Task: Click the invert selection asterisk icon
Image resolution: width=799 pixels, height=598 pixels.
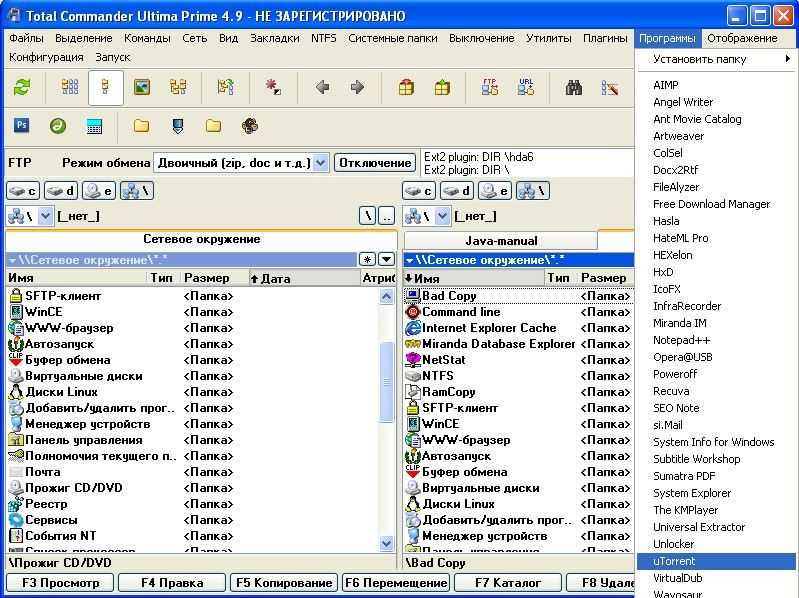Action: click(x=273, y=87)
